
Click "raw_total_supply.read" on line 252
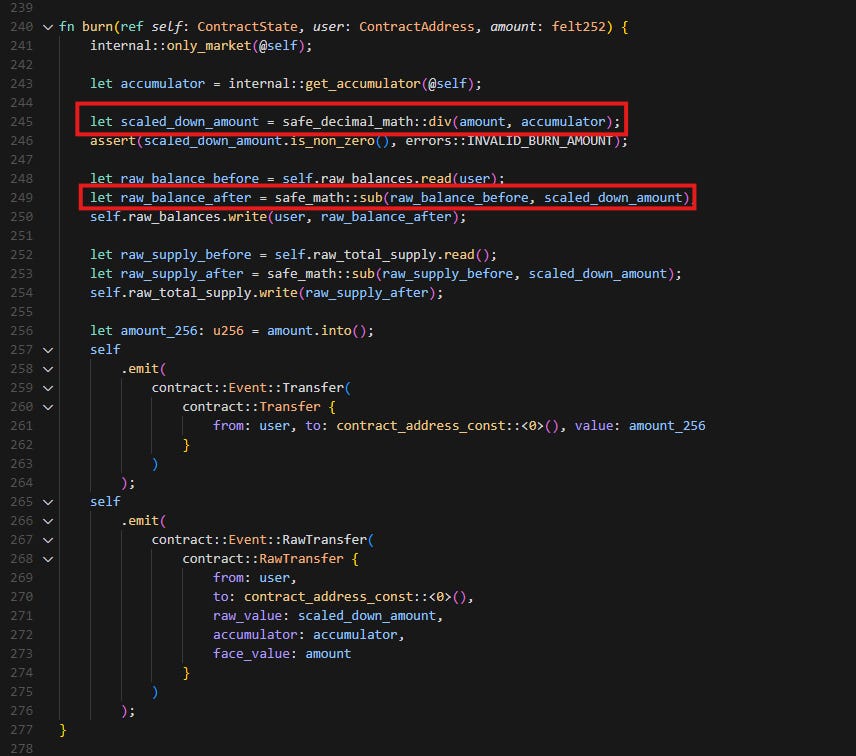394,255
